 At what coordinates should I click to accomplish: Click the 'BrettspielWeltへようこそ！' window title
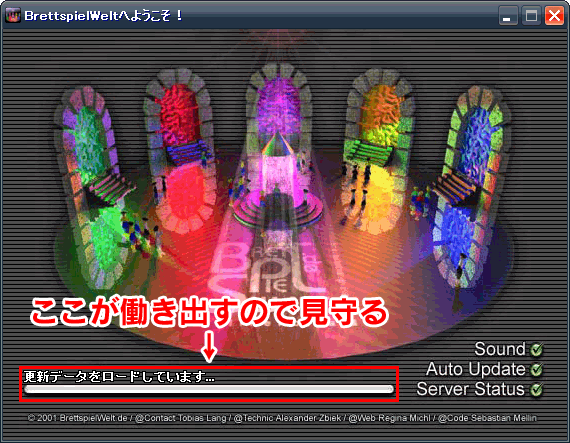click(104, 16)
